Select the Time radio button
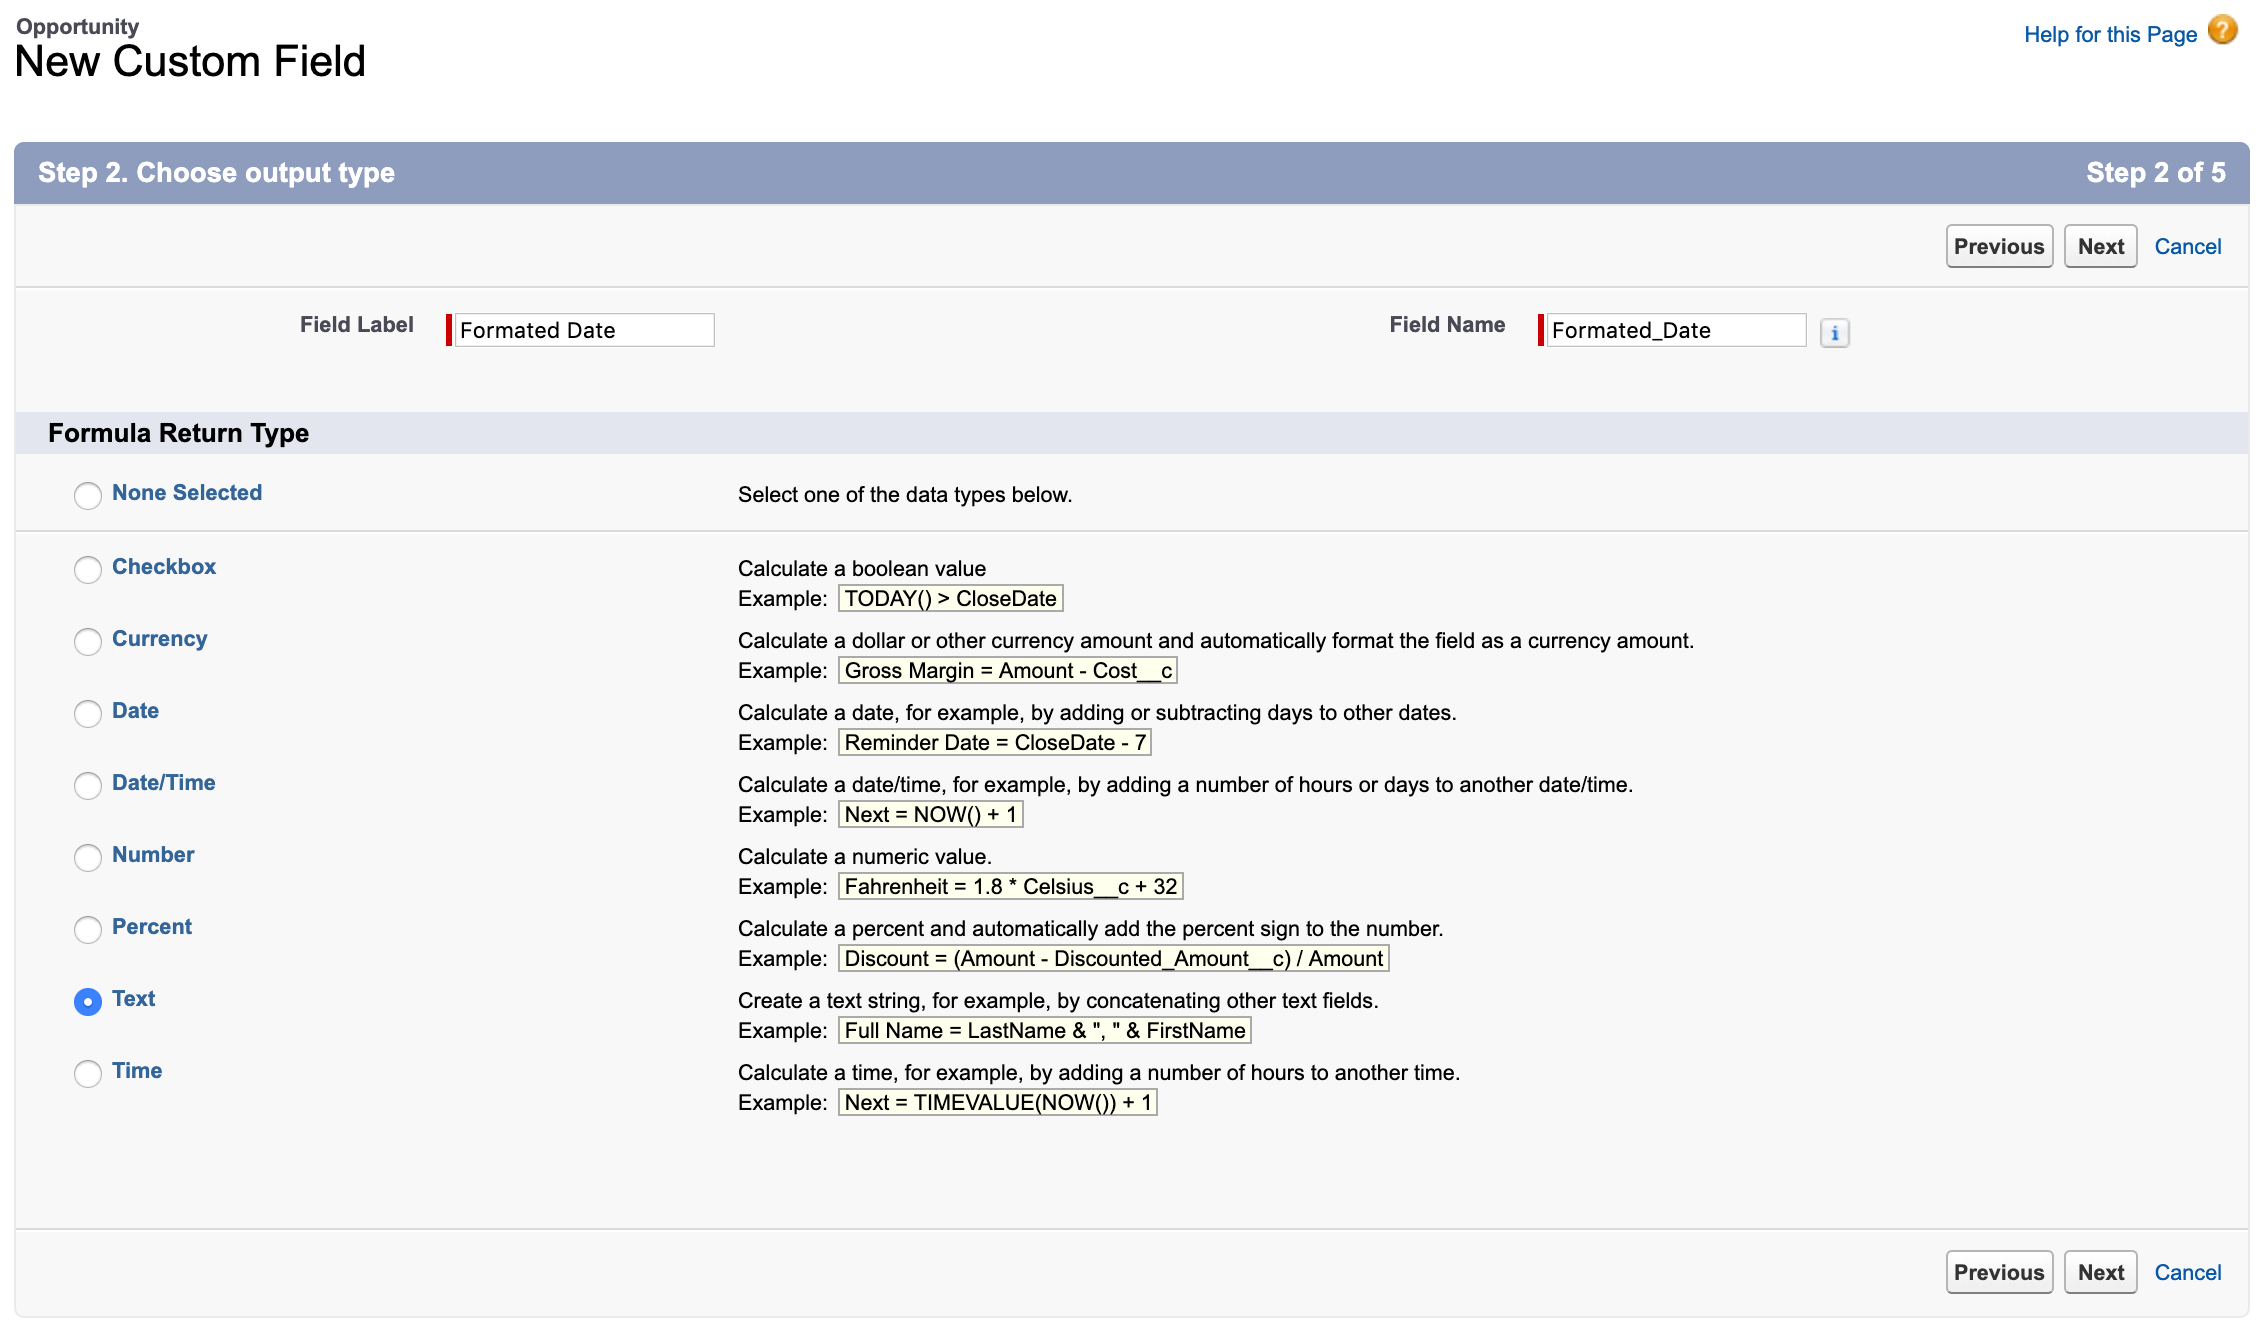 88,1073
